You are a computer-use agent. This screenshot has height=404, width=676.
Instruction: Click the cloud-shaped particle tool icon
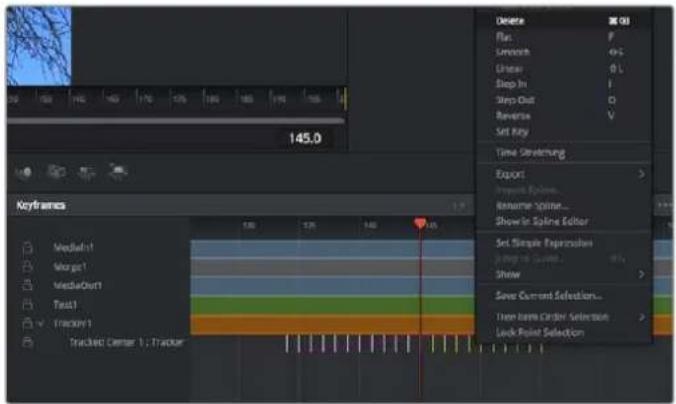[118, 172]
